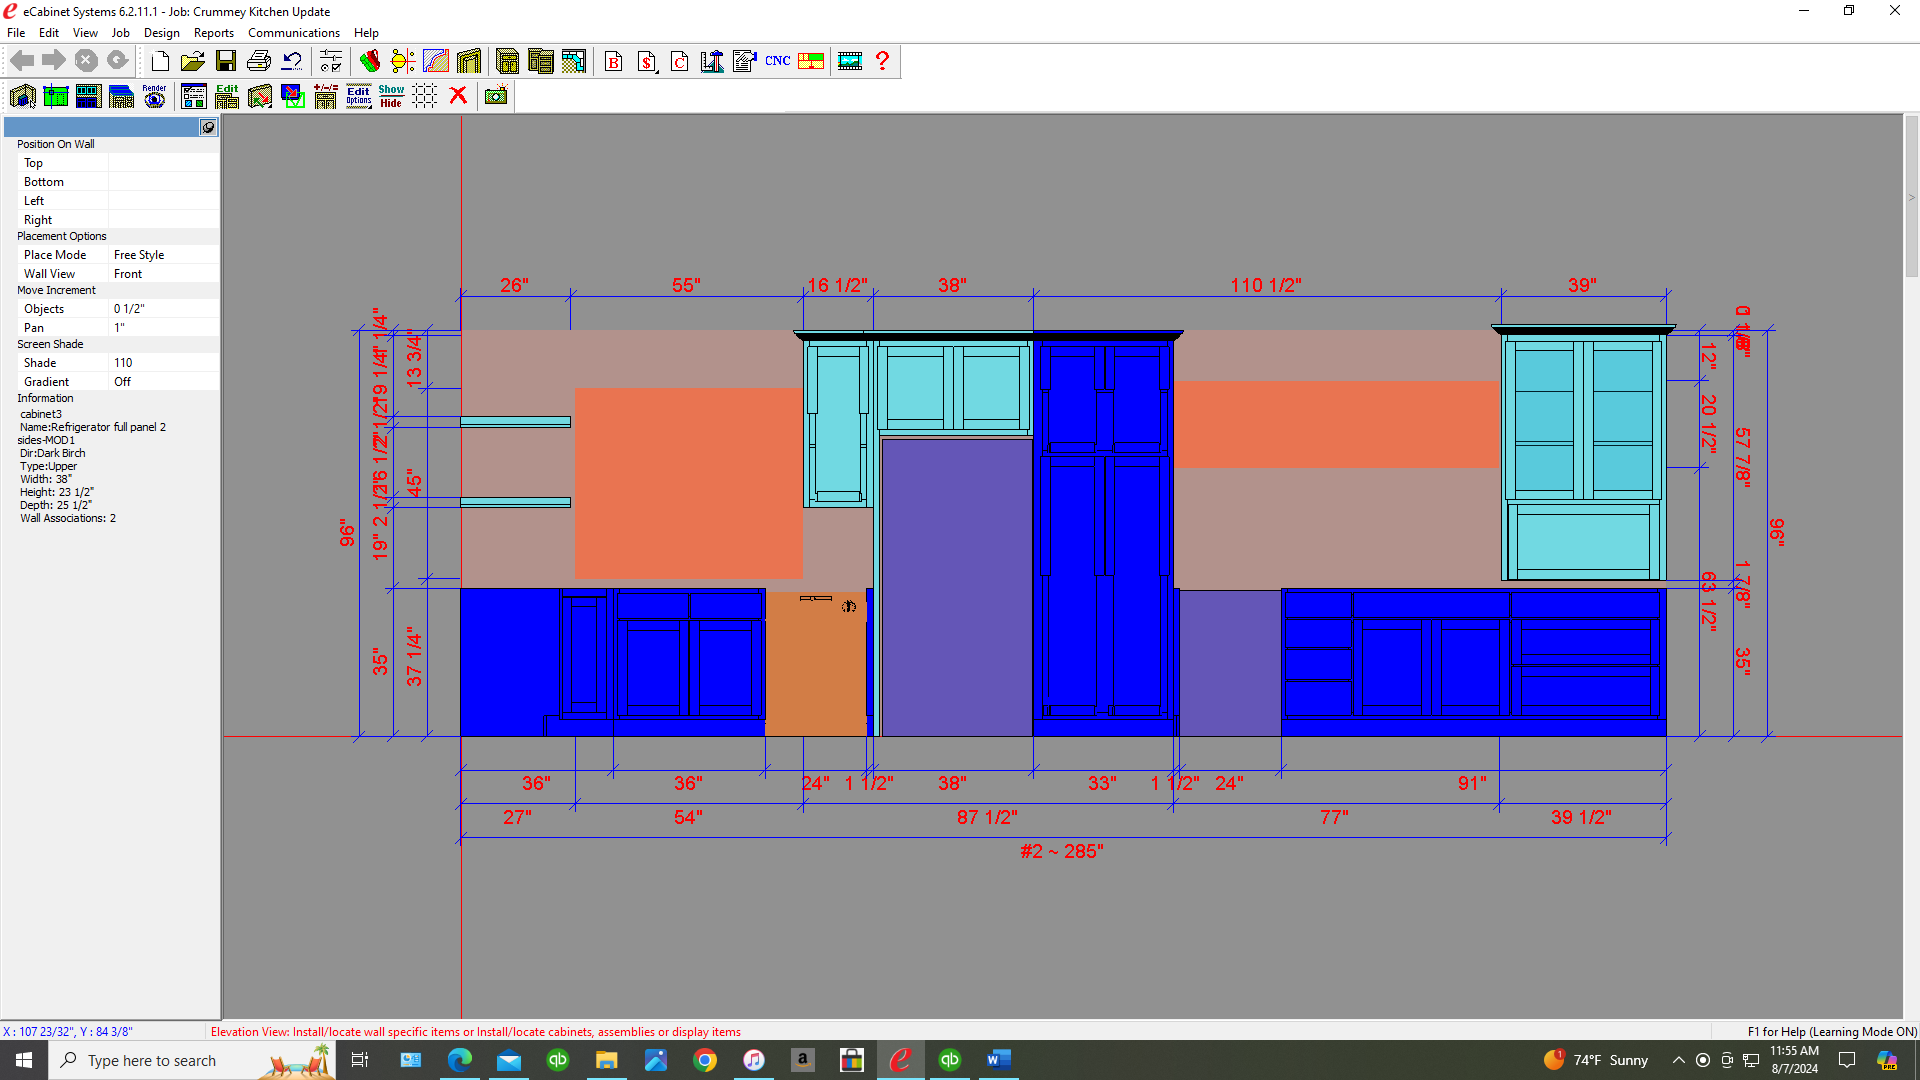Click the Render eye icon

154,96
